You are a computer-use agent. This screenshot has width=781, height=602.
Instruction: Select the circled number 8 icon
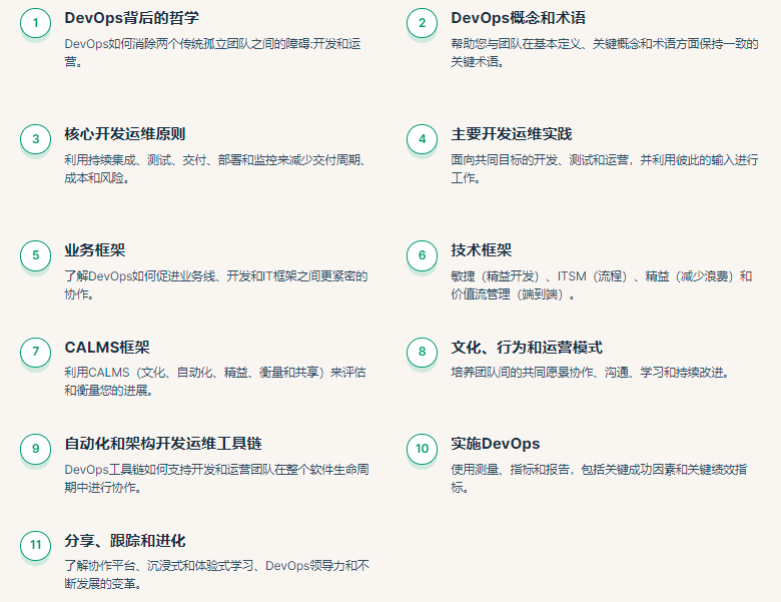[x=422, y=352]
